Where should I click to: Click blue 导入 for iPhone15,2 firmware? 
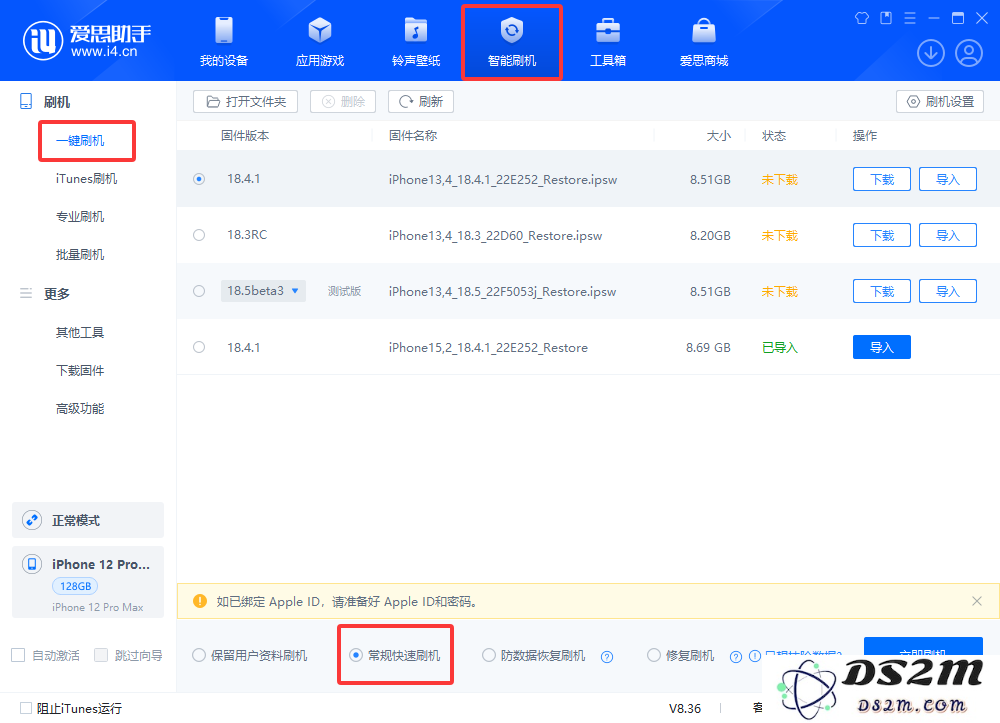882,347
